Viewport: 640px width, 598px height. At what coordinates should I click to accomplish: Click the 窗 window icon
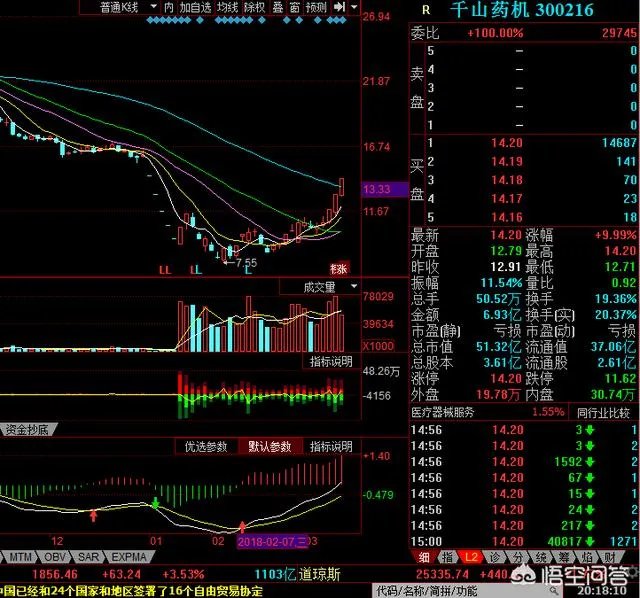296,7
